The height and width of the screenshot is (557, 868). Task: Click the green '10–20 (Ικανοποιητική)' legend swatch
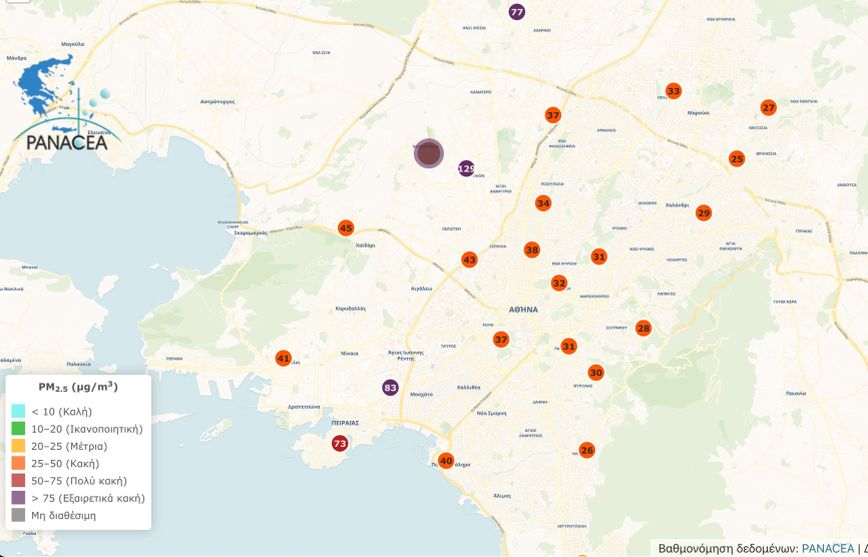point(18,429)
